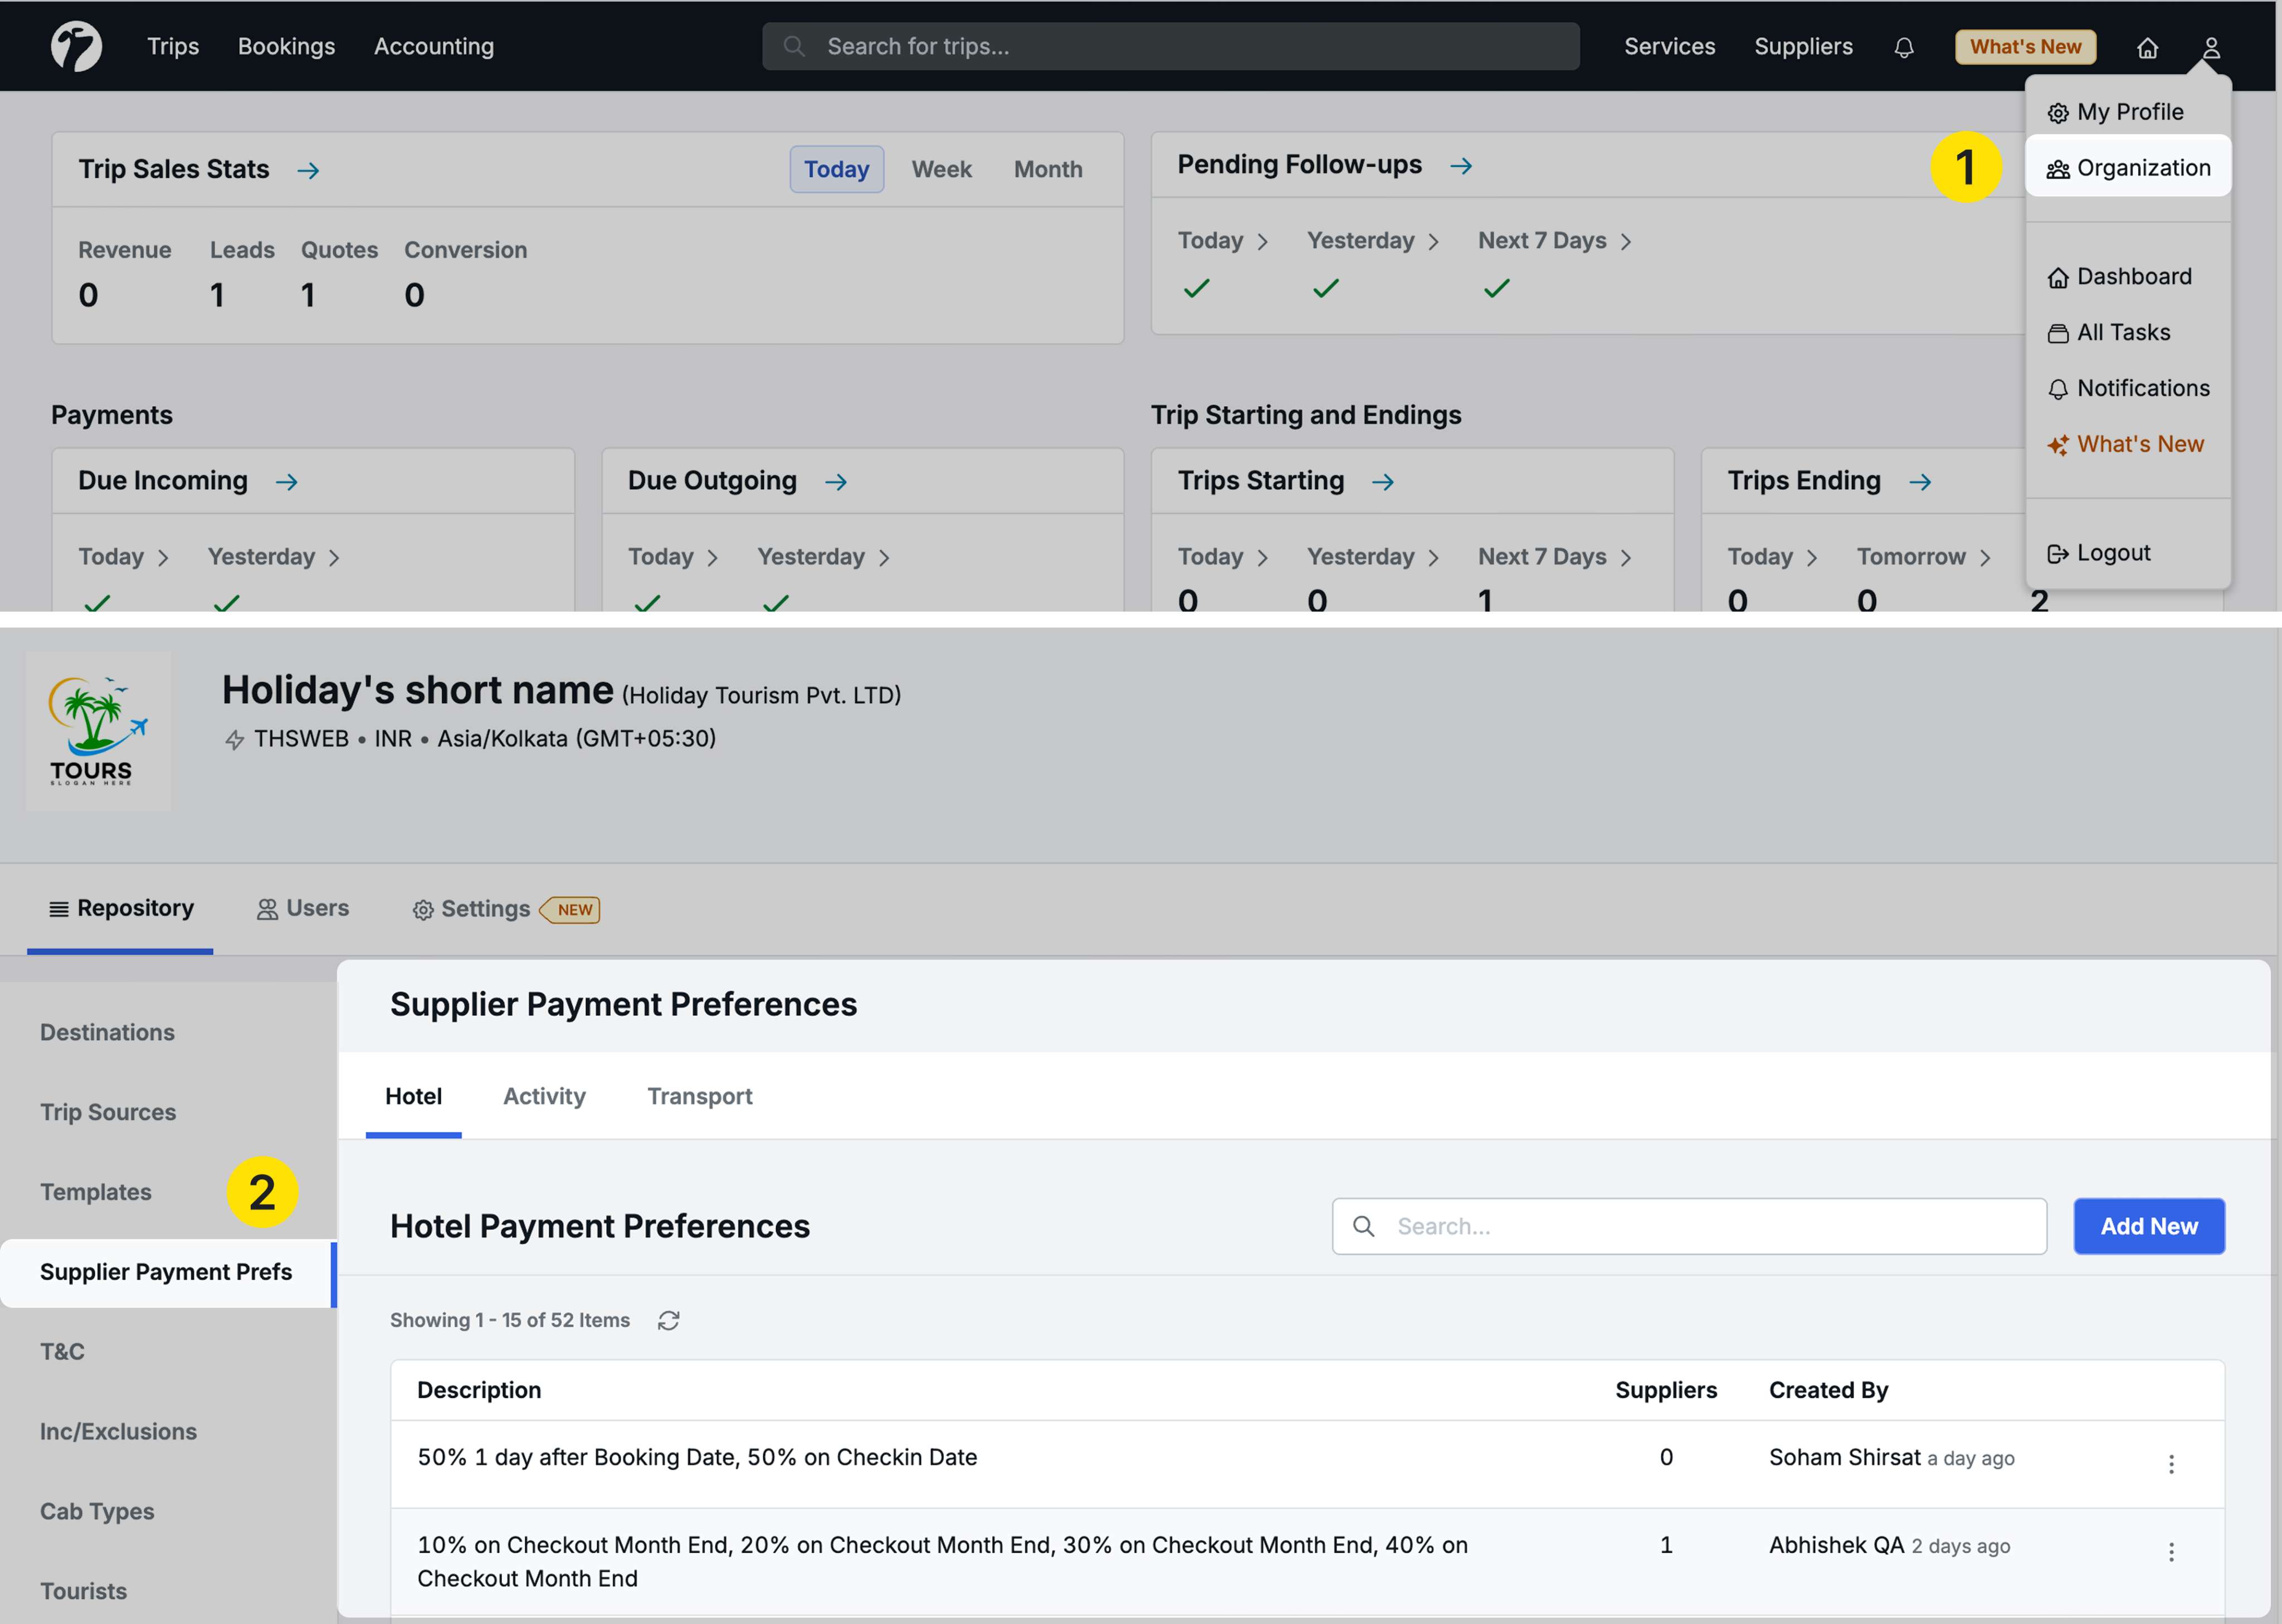This screenshot has height=1624, width=2282.
Task: Select Today in sales stats period
Action: tap(836, 169)
